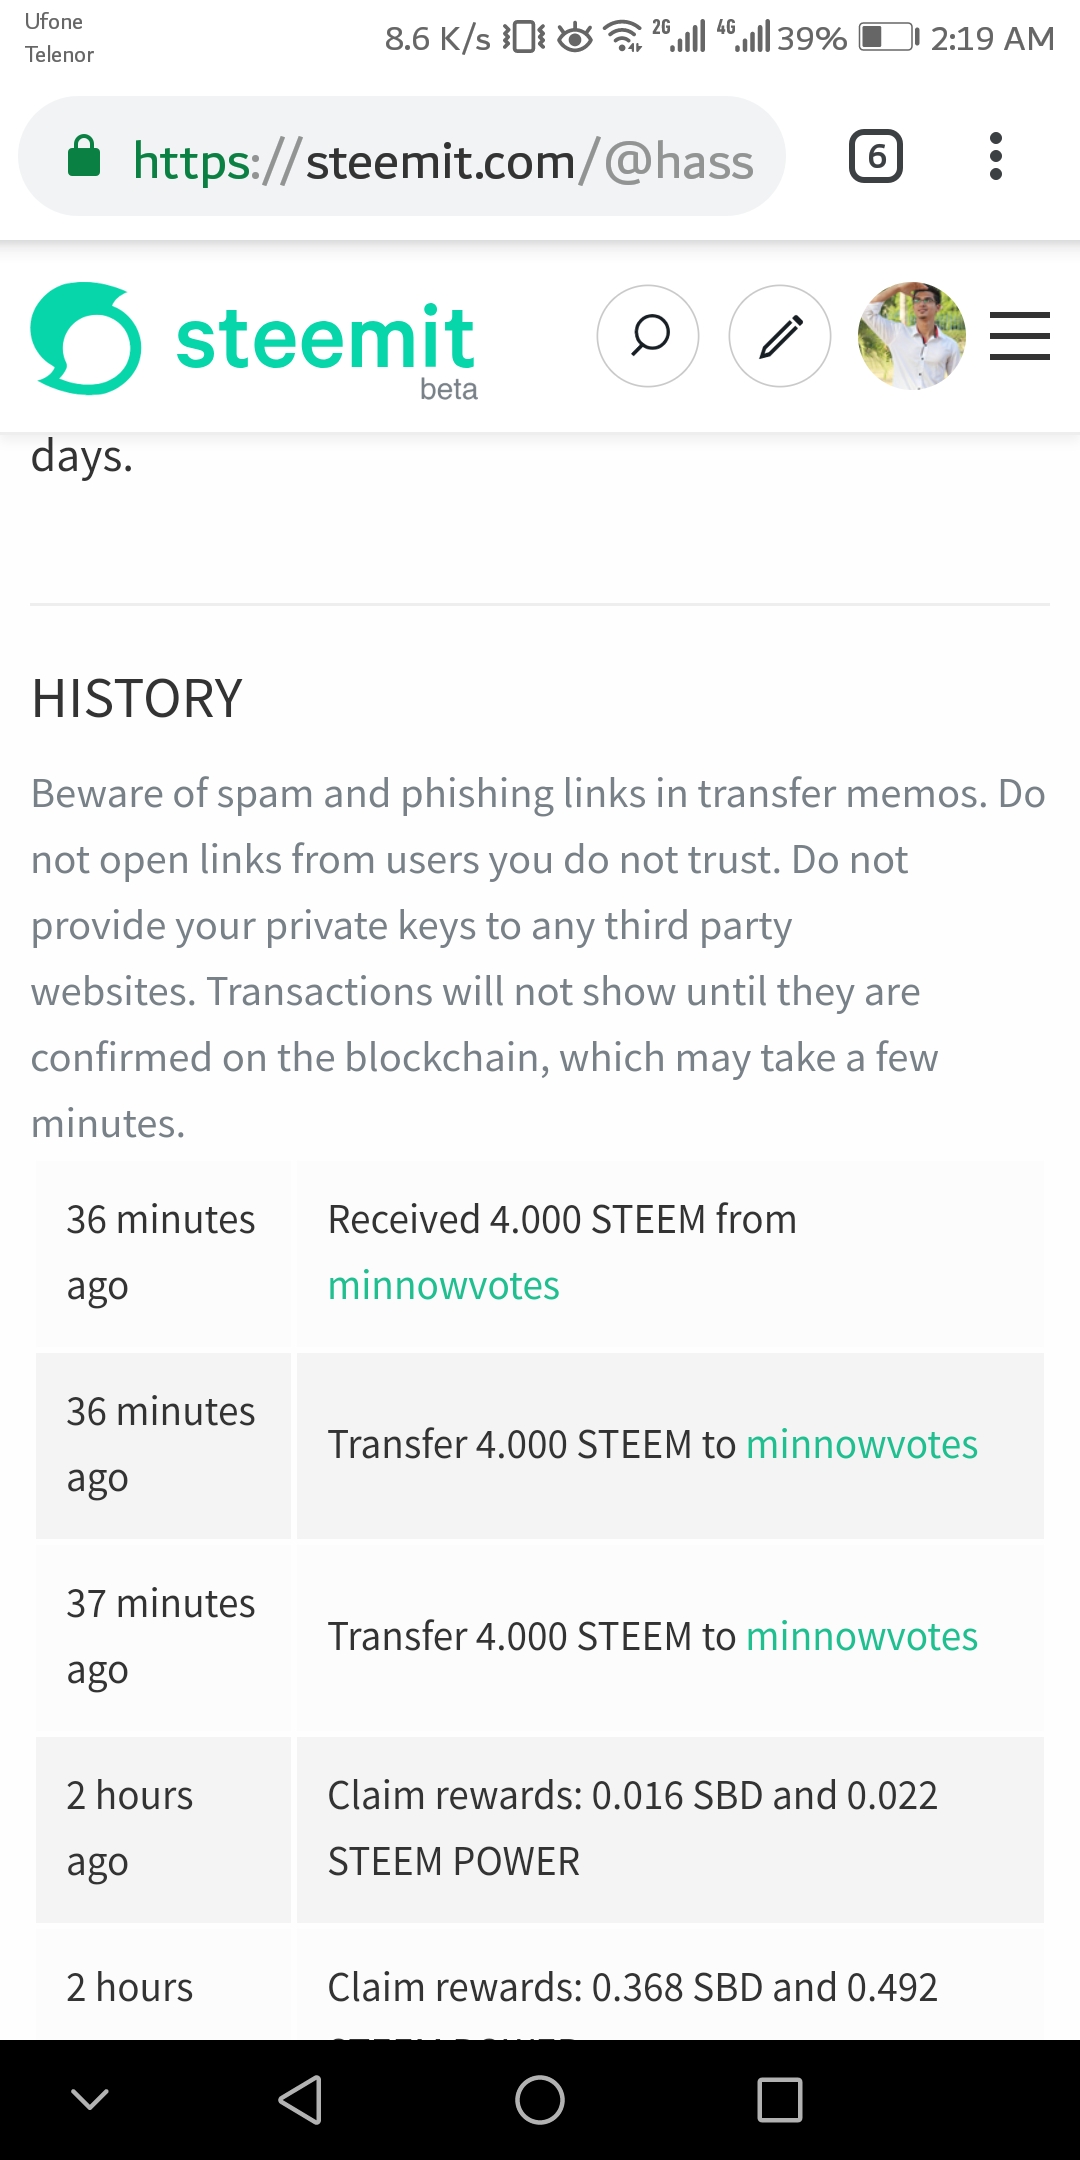Collapse navigation bar with down chevron
Screen dimensions: 1080x2160
pyautogui.click(x=90, y=2099)
